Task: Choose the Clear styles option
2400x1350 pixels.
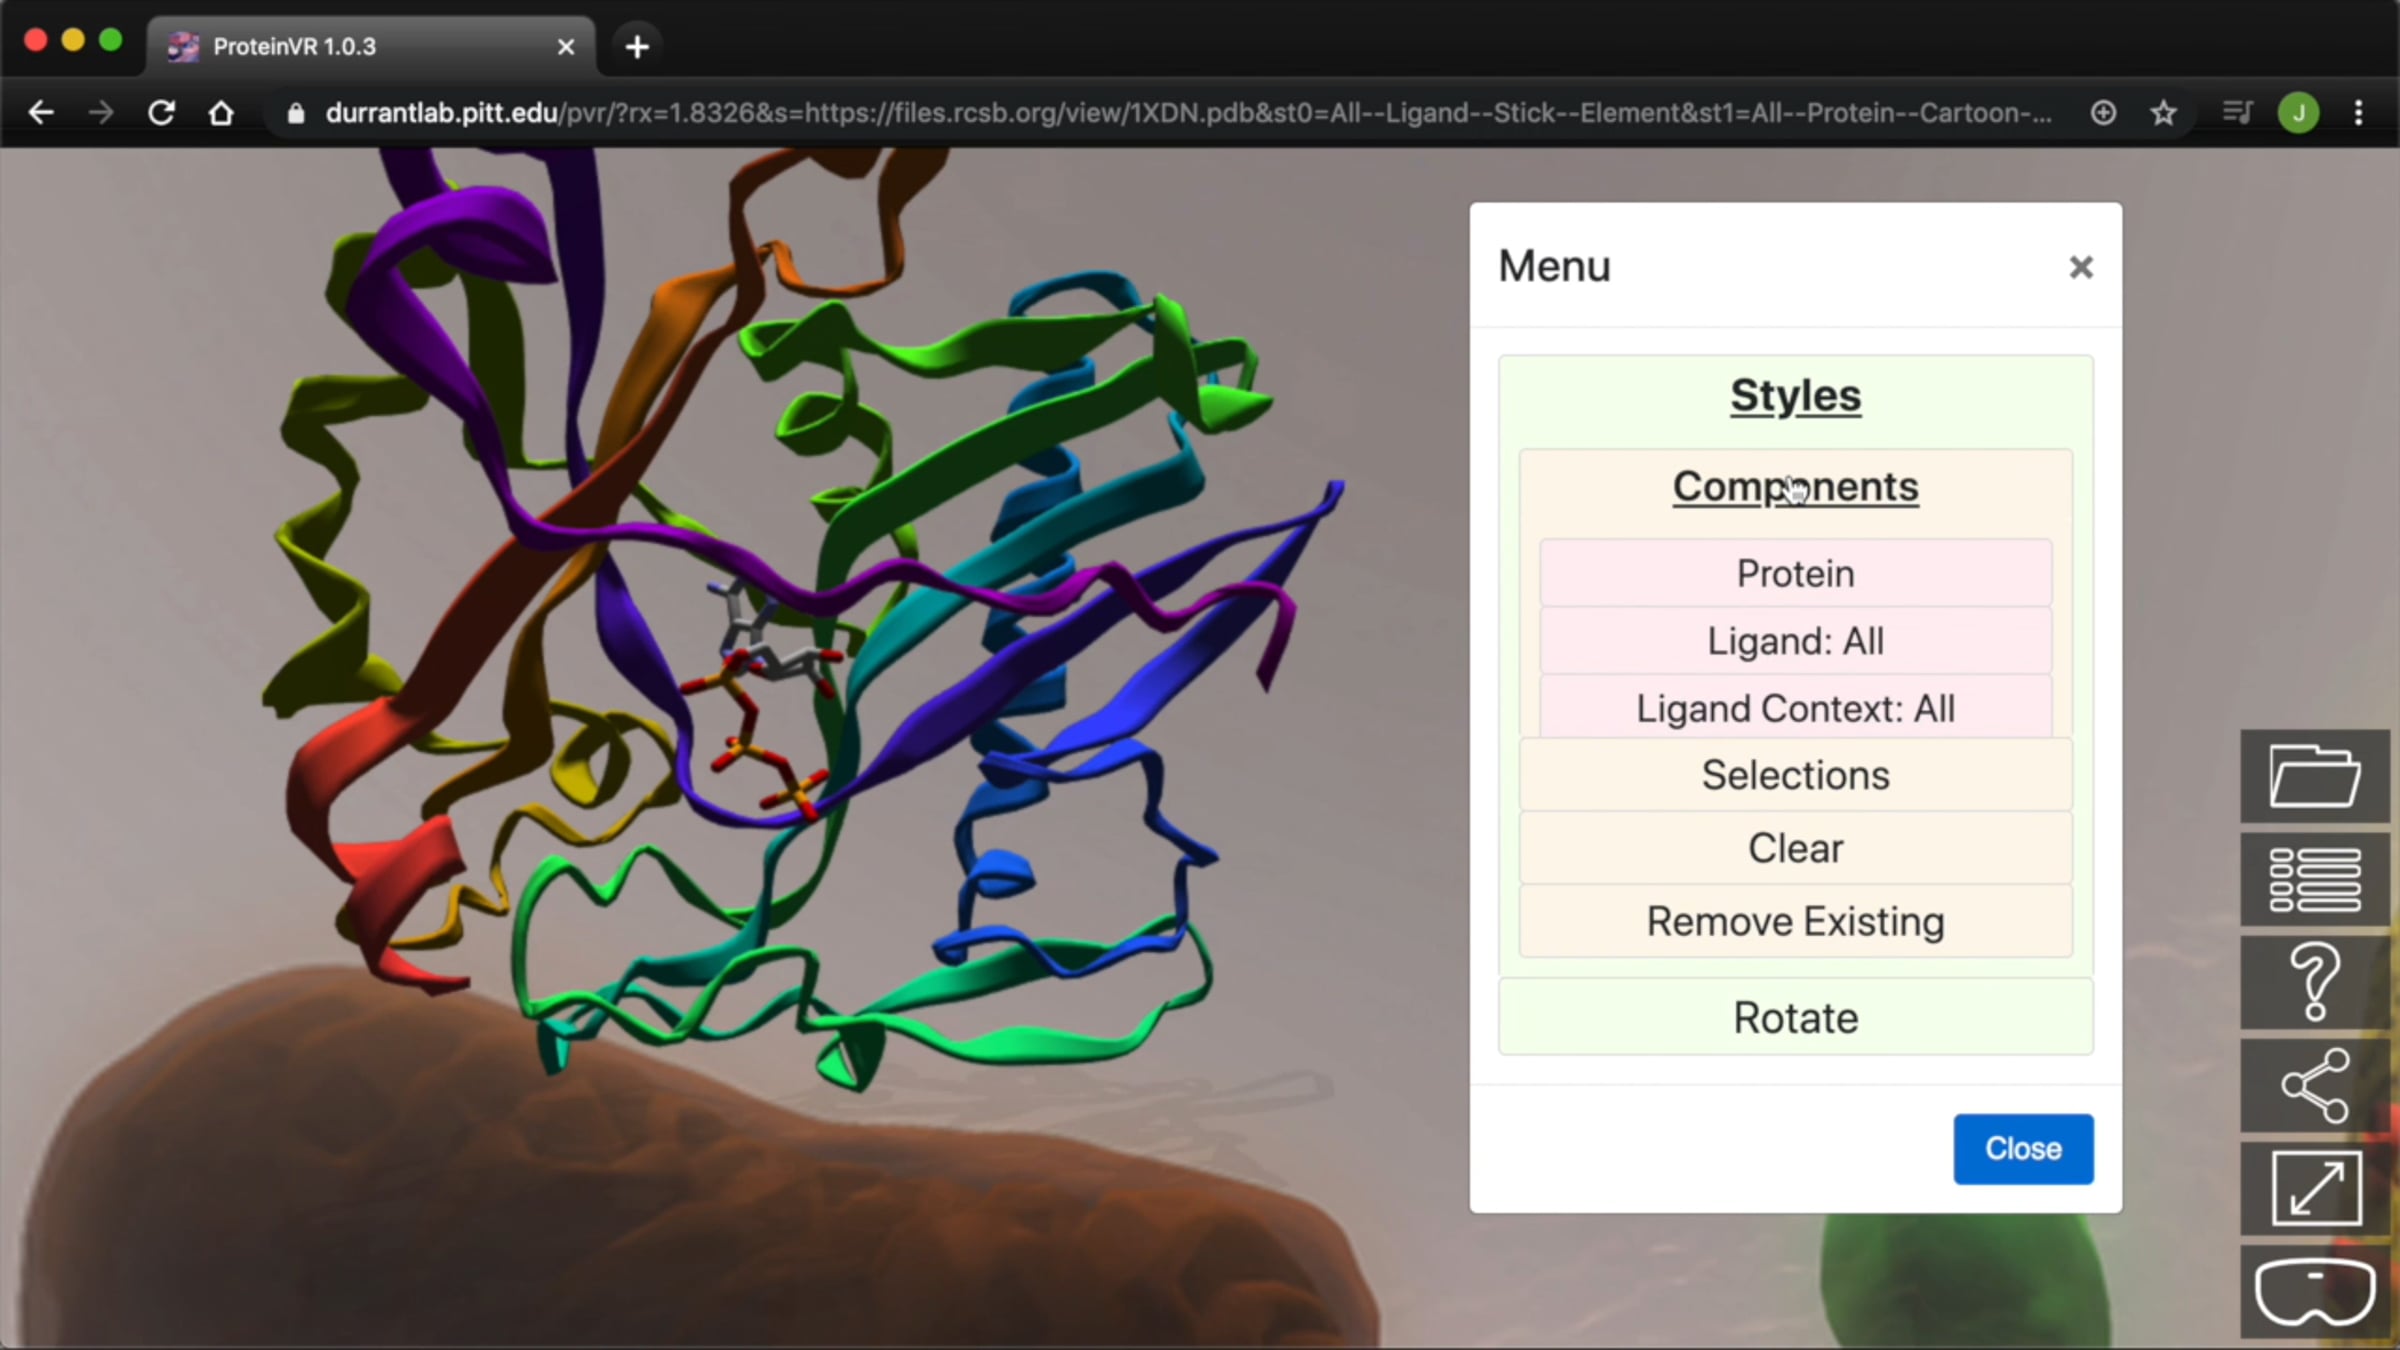Action: coord(1796,848)
